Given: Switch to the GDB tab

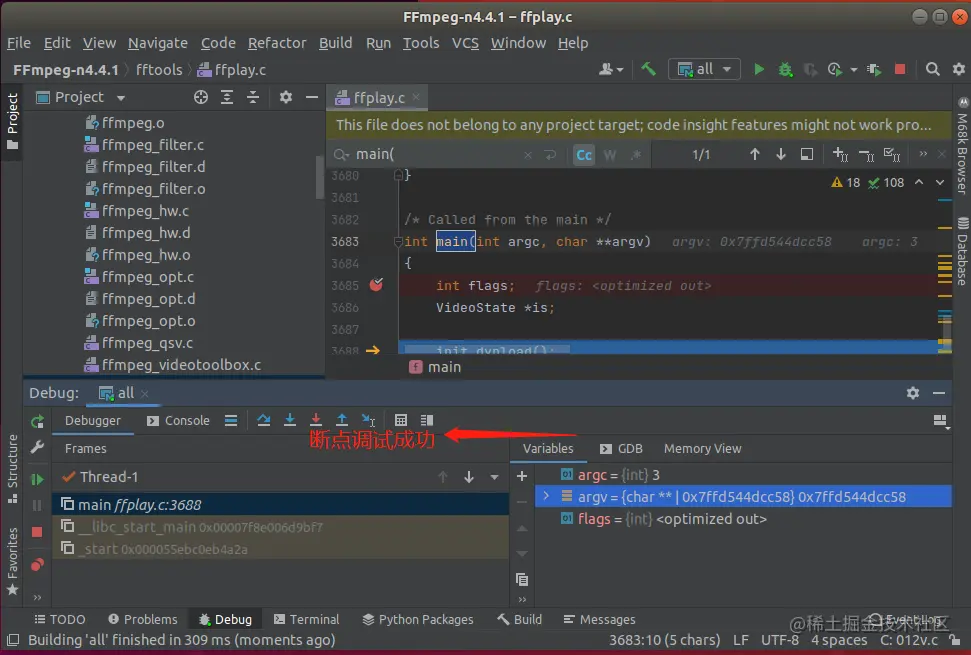Looking at the screenshot, I should (621, 449).
